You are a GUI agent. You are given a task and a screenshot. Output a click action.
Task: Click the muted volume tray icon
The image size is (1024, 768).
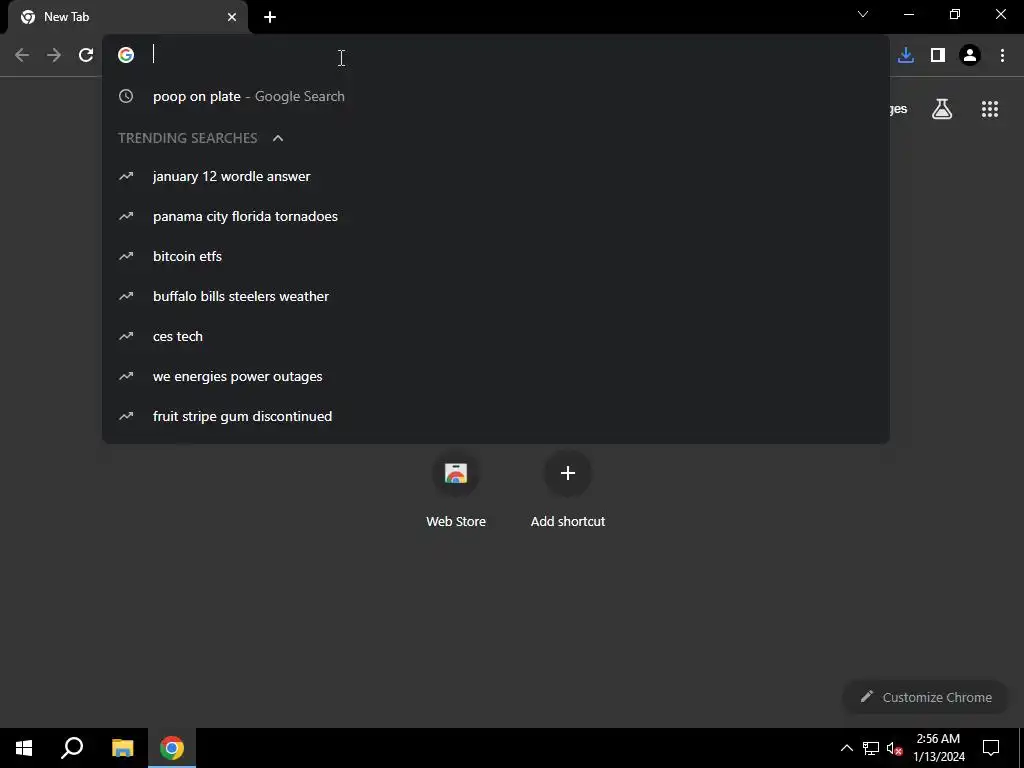[895, 748]
